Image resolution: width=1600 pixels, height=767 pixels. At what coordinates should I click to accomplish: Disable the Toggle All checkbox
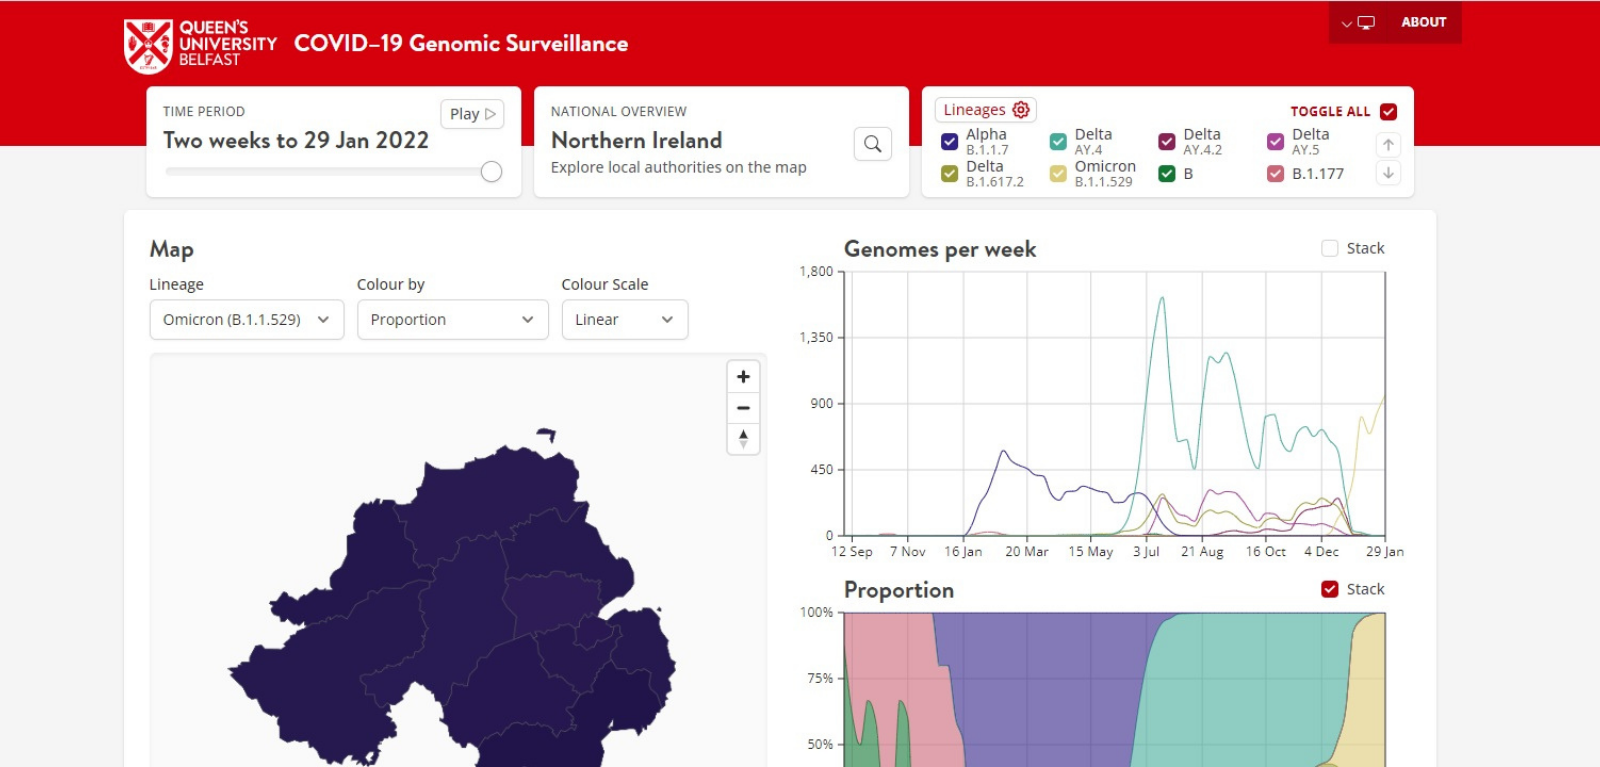point(1388,112)
